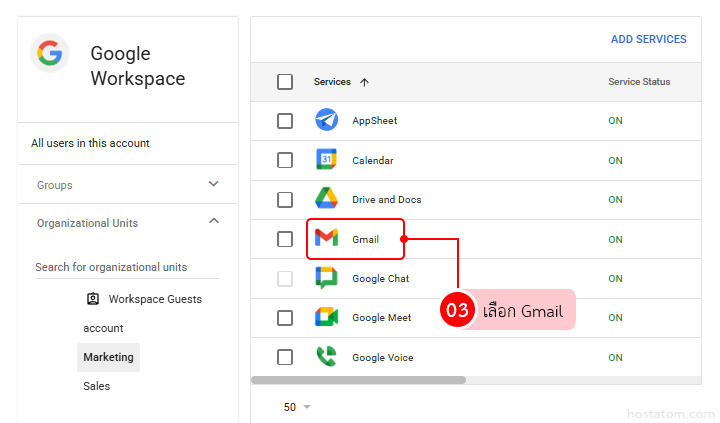Click the Services column header
The width and height of the screenshot is (720, 423).
point(332,82)
